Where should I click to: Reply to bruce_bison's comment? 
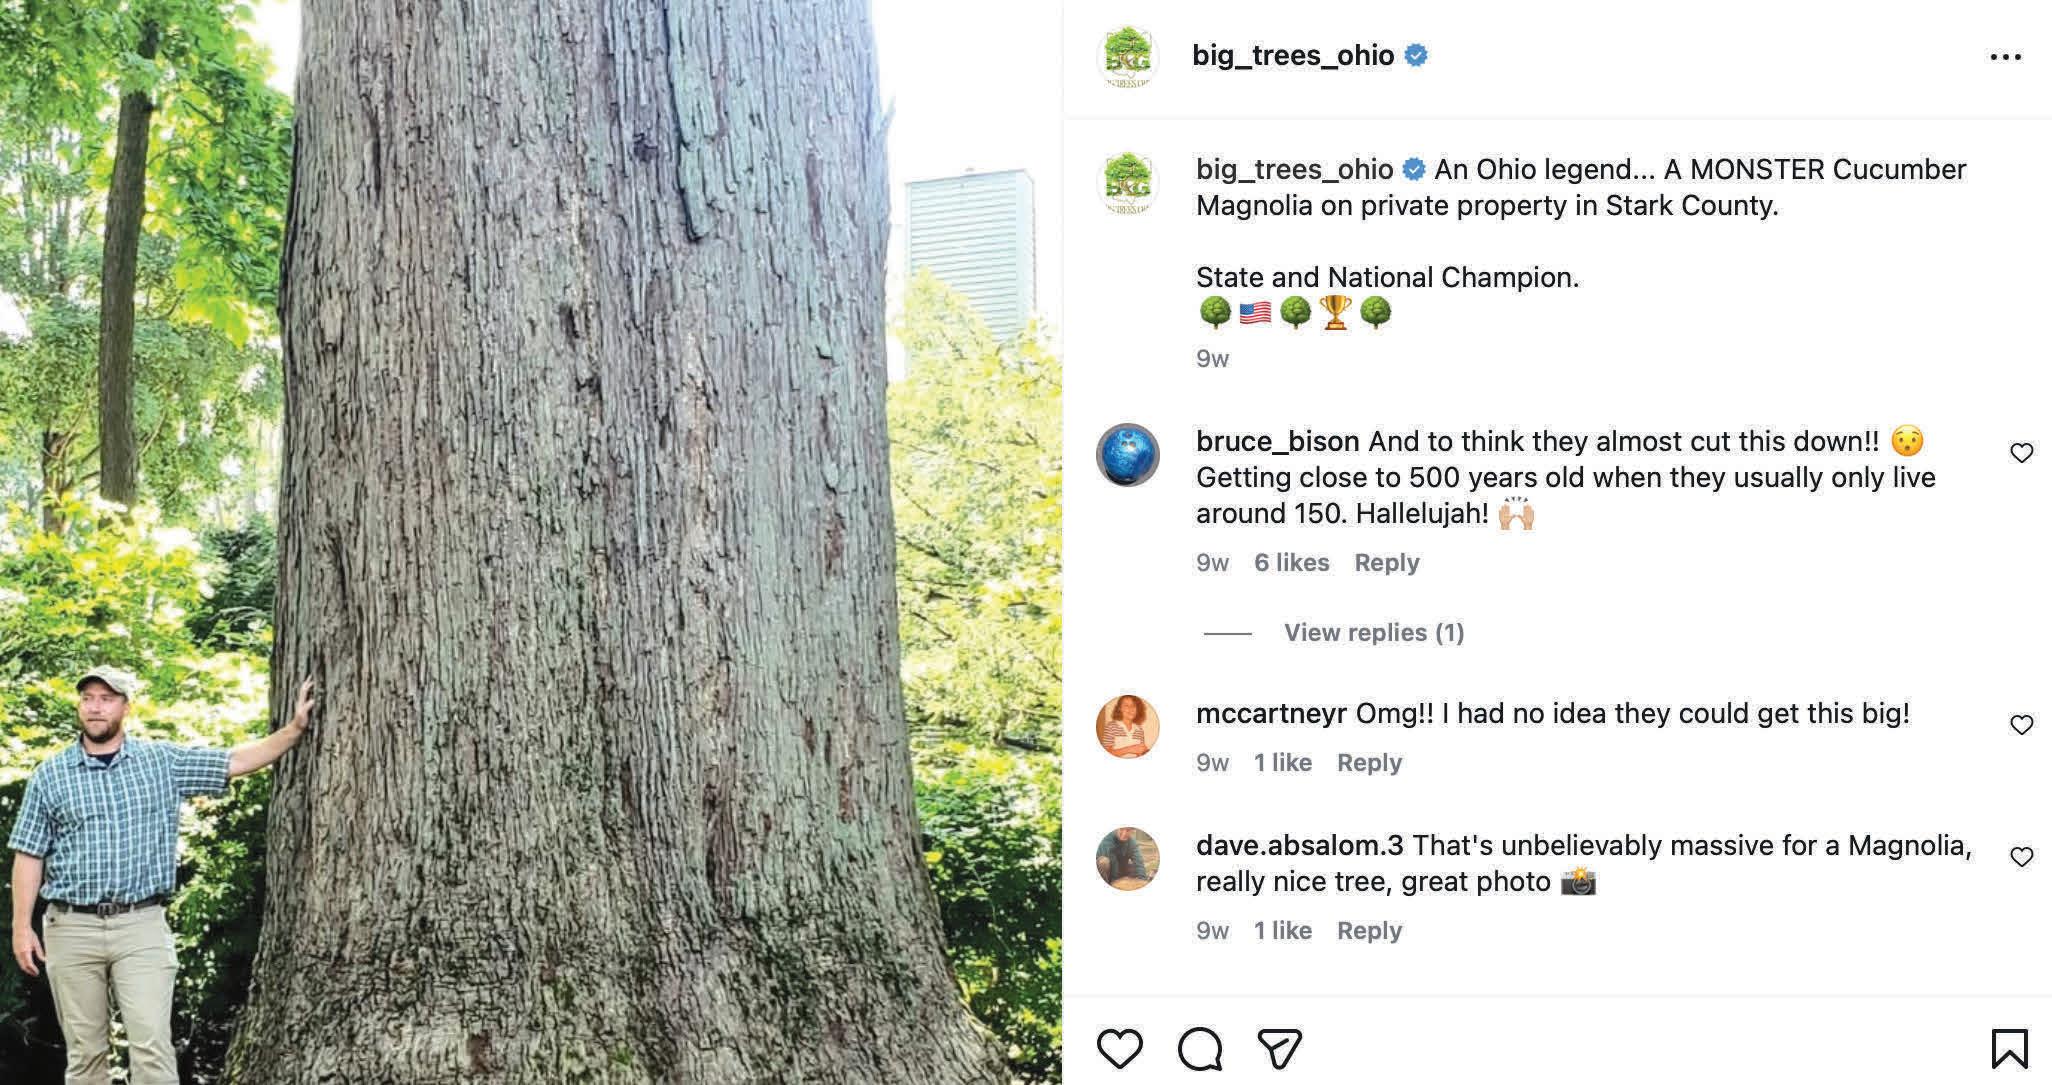coord(1386,562)
